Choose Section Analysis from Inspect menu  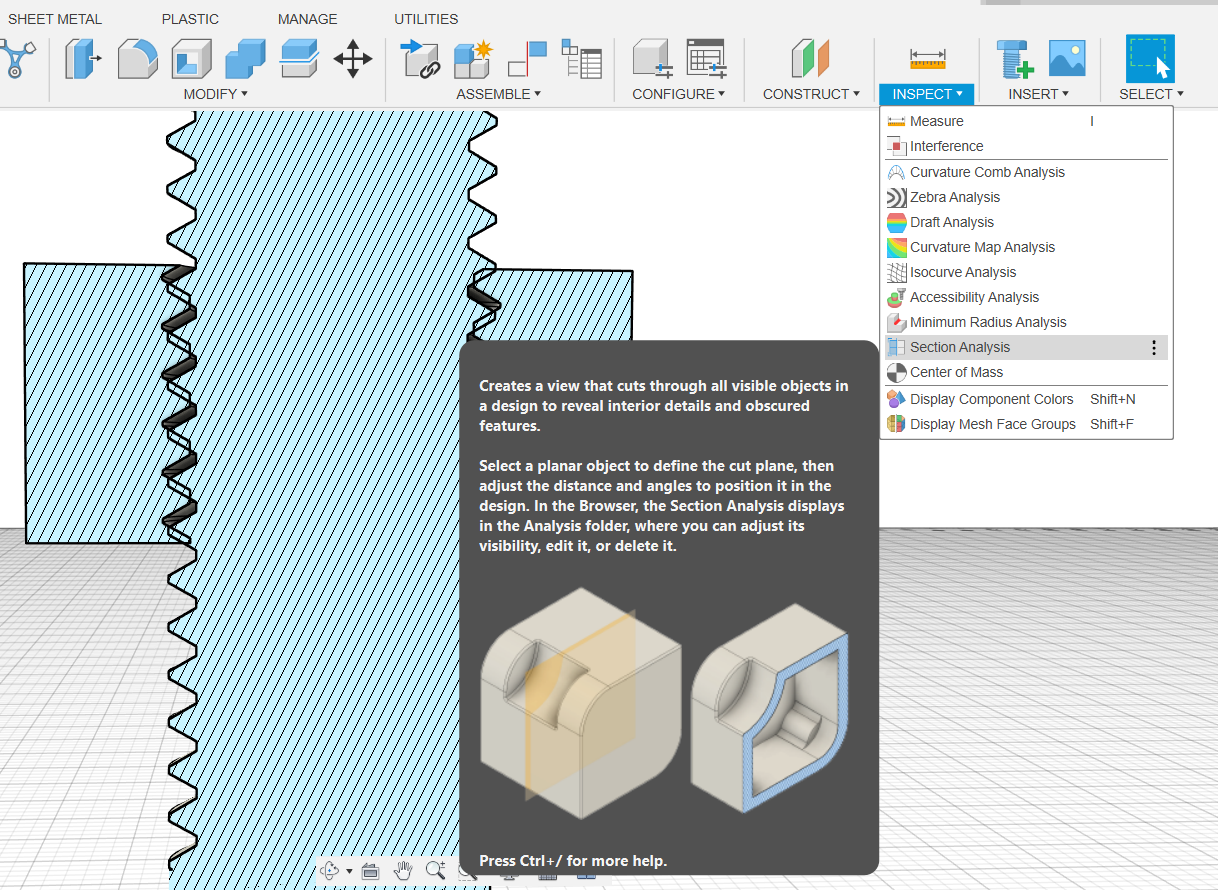pyautogui.click(x=960, y=347)
